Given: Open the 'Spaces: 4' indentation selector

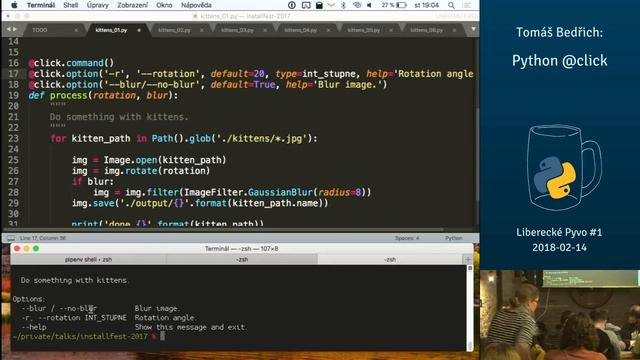Looking at the screenshot, I should [407, 238].
